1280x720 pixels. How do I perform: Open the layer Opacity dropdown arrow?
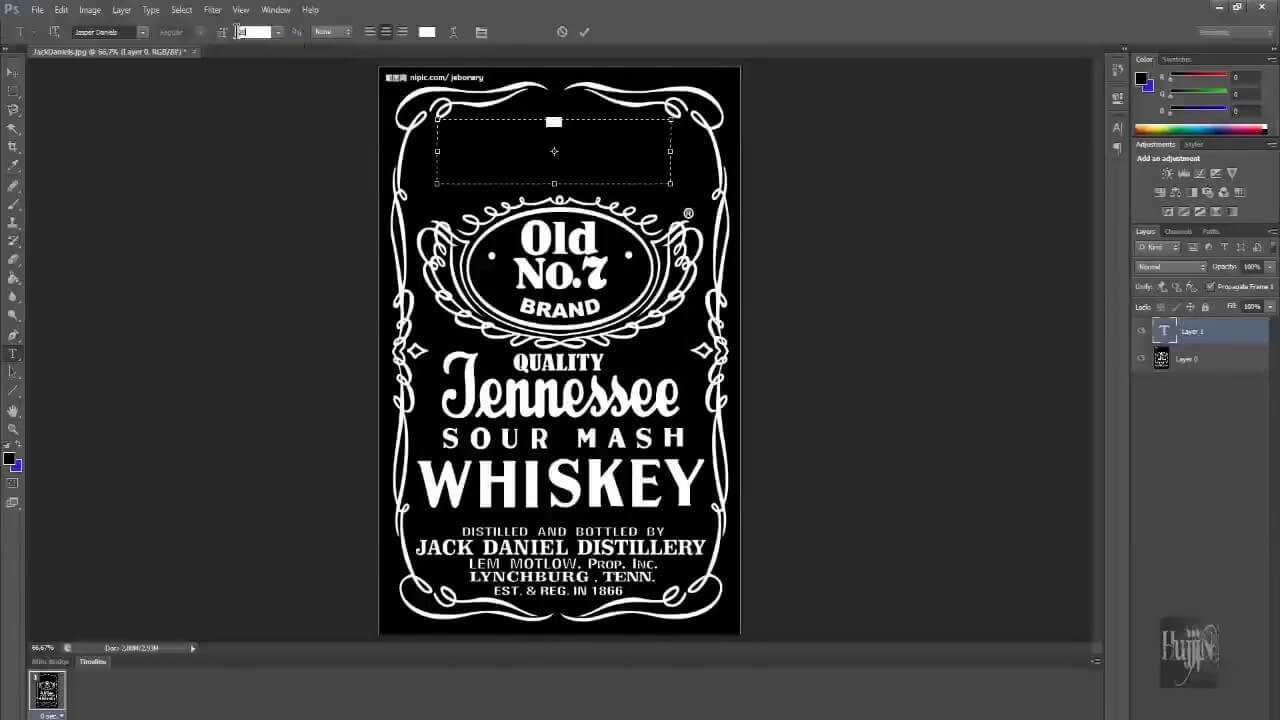point(1270,267)
